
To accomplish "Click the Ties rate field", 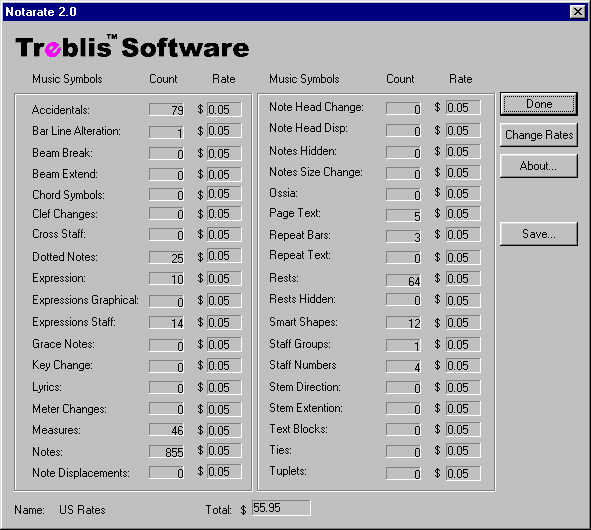I will click(x=463, y=451).
